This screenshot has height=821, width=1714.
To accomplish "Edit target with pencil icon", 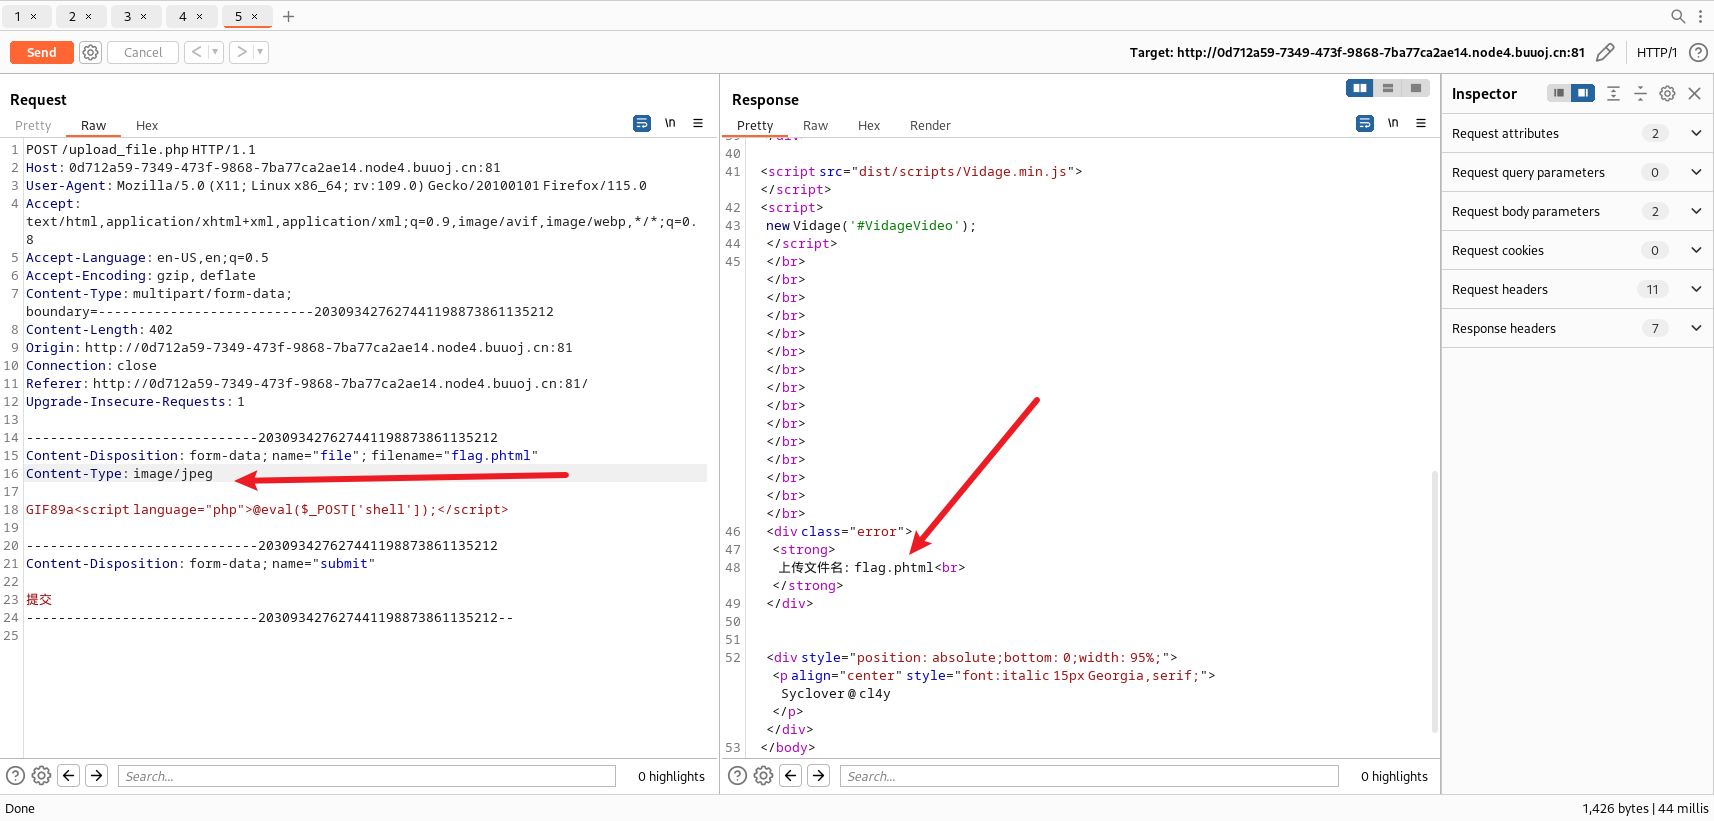I will pos(1605,52).
